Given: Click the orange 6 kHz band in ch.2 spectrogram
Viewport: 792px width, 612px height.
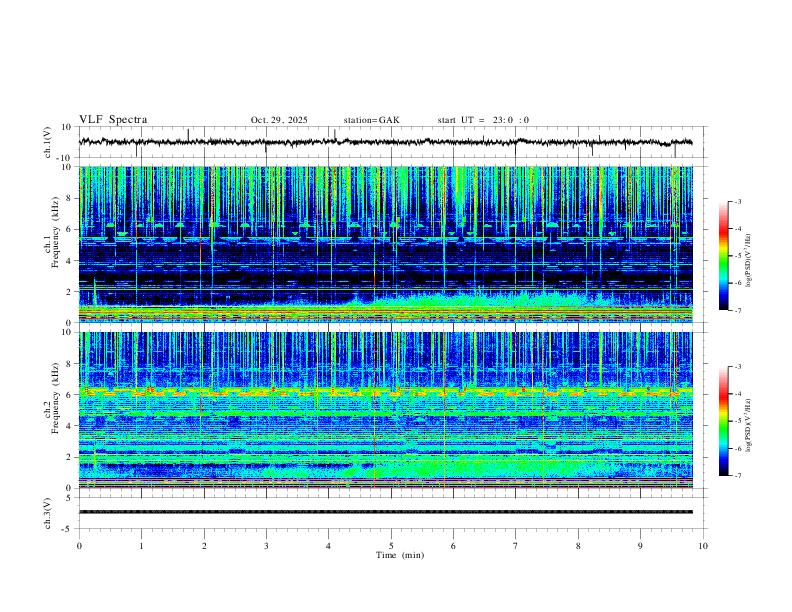Looking at the screenshot, I should pos(385,392).
